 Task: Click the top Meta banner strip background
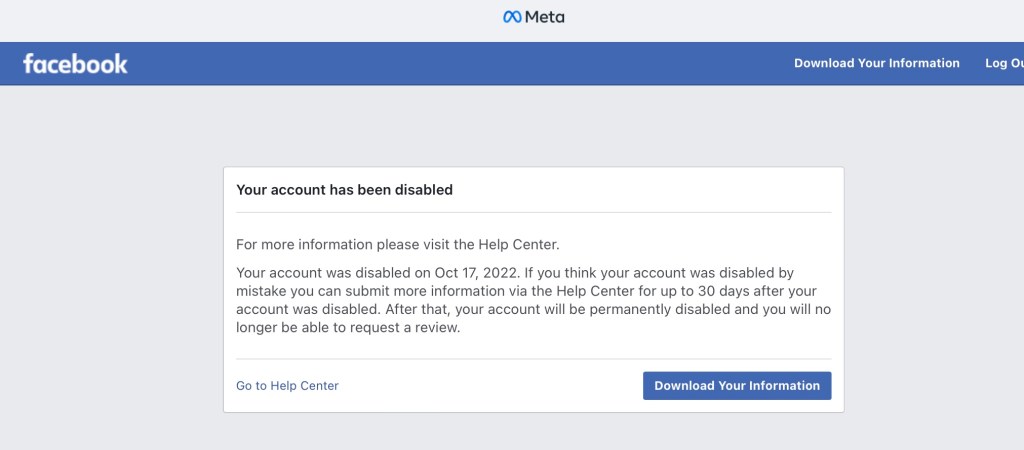(x=250, y=20)
